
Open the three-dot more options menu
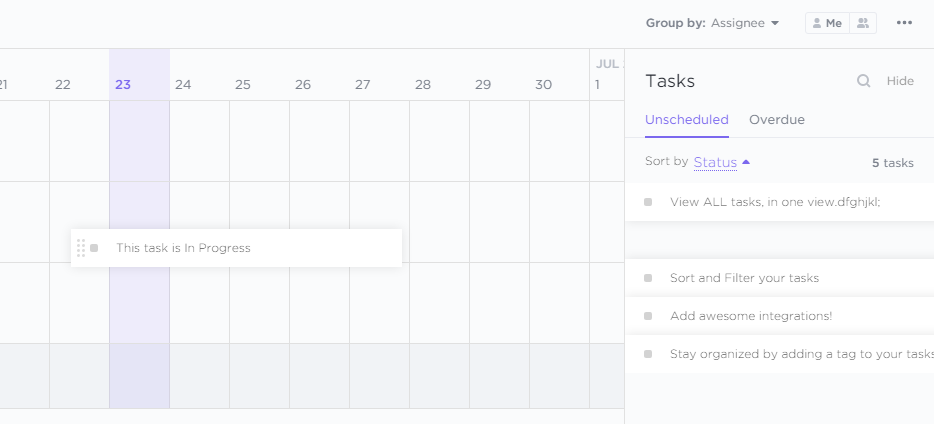(x=904, y=23)
